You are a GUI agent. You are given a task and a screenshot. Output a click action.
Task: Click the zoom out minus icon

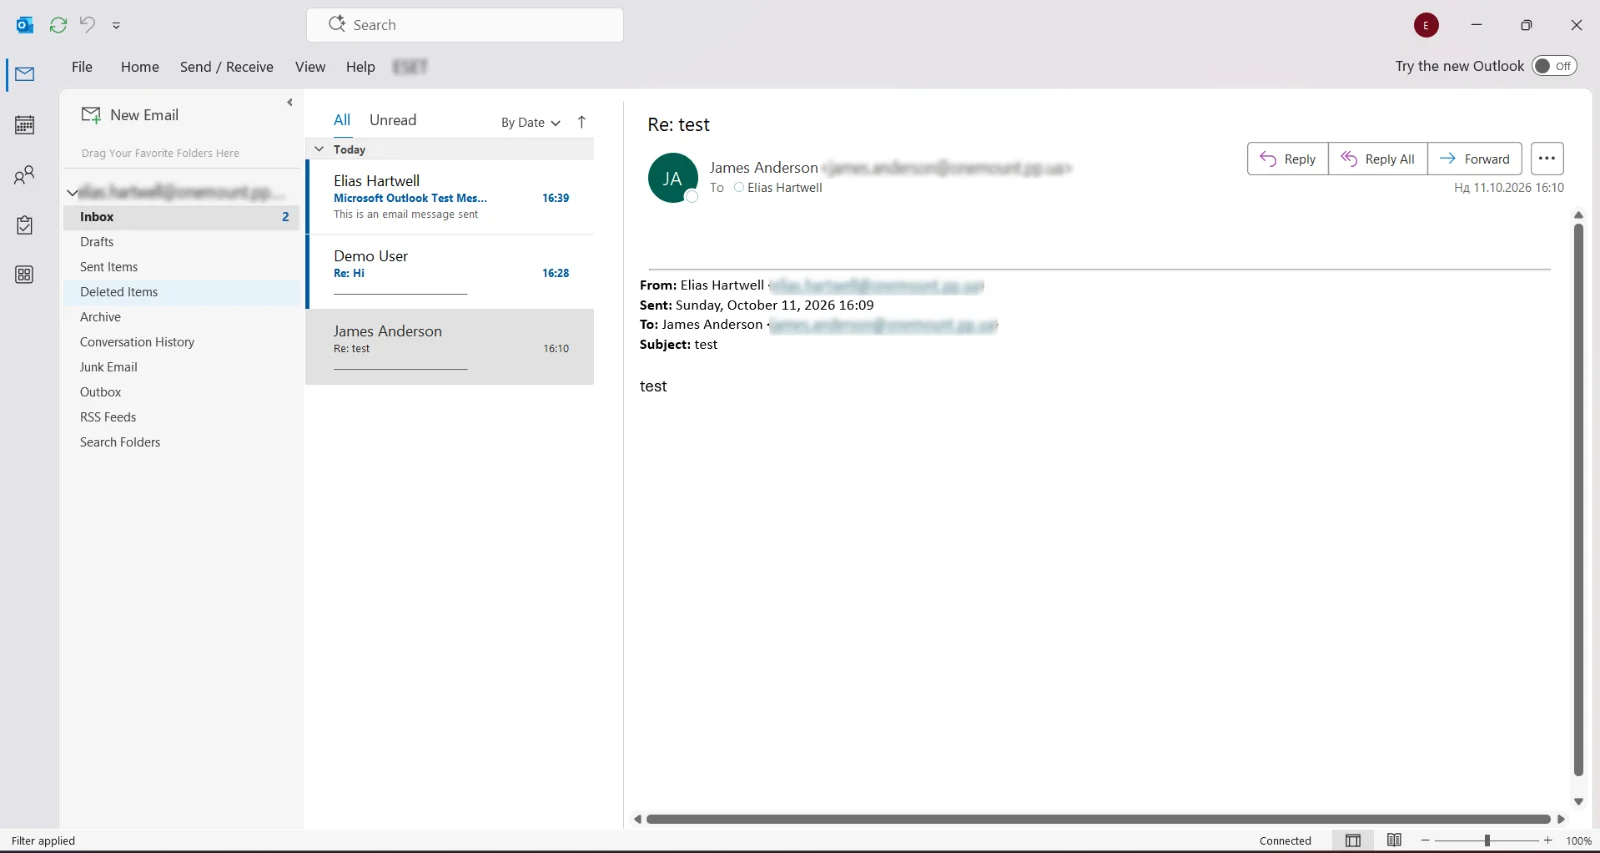pyautogui.click(x=1425, y=841)
